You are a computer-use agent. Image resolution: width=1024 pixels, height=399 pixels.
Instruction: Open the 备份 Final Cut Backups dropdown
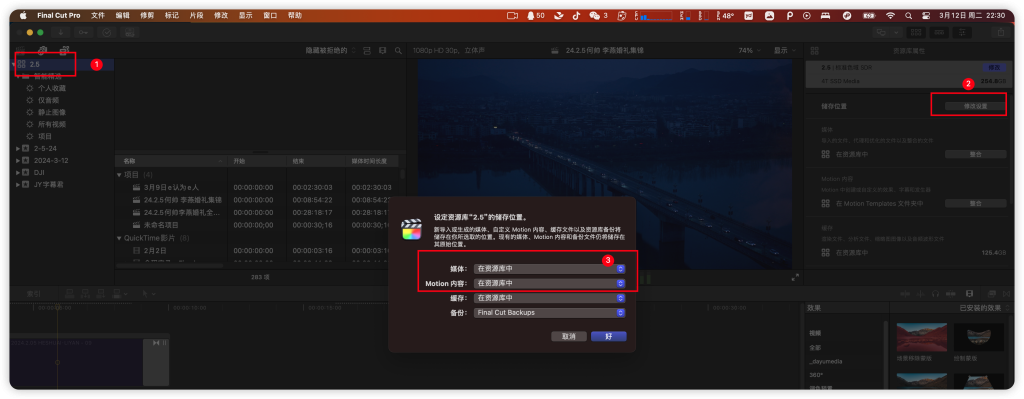[550, 313]
